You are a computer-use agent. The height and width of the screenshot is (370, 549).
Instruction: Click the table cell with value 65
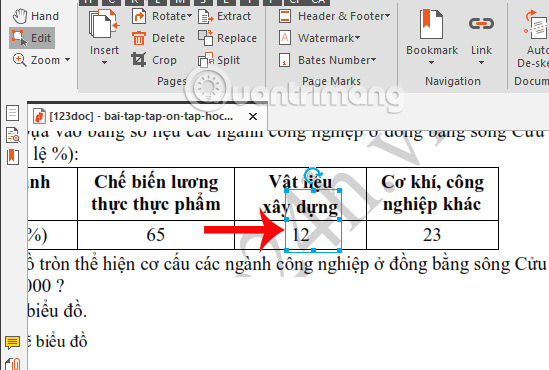coord(156,235)
